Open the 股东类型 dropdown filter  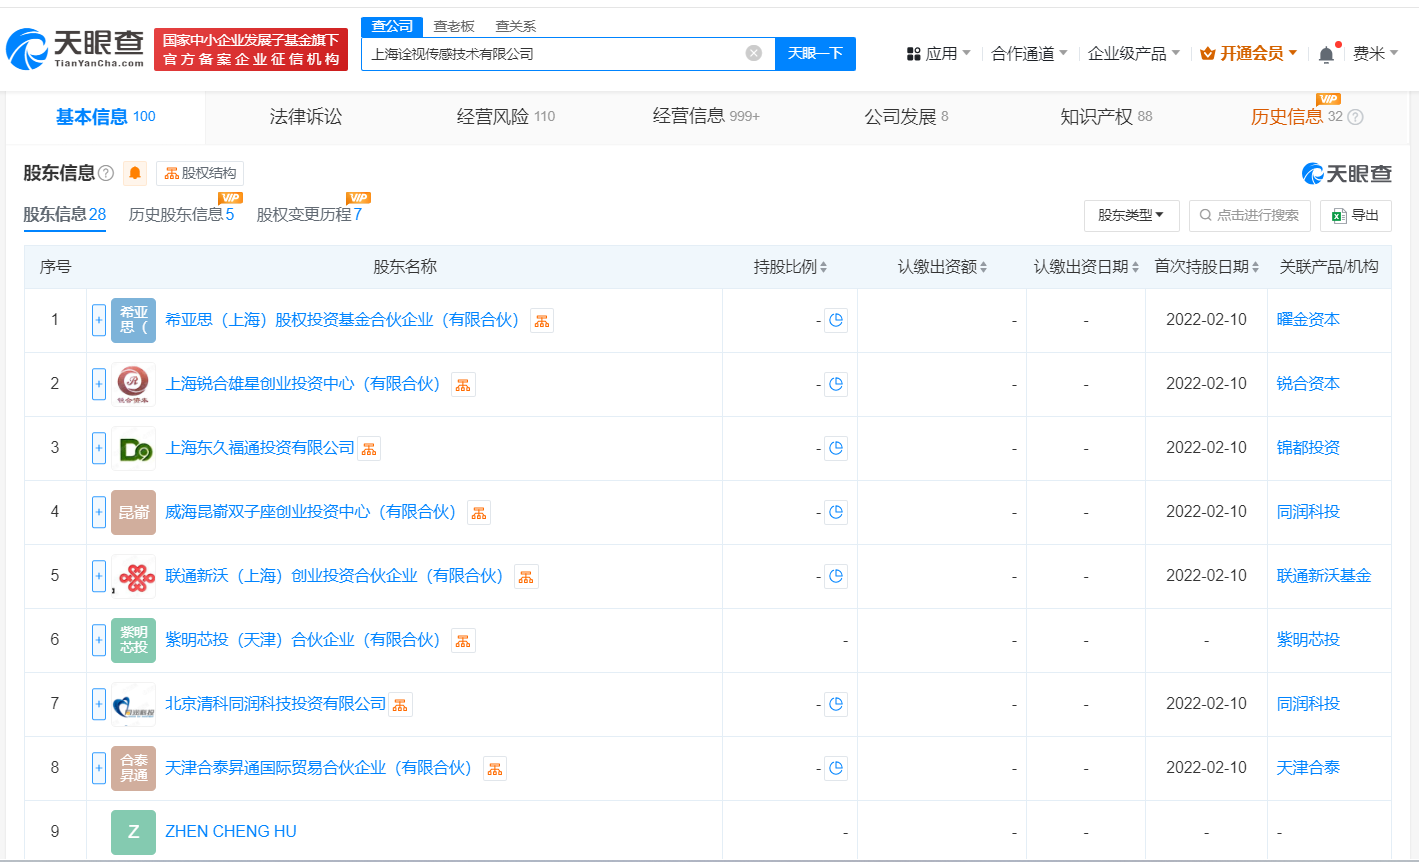pyautogui.click(x=1131, y=215)
